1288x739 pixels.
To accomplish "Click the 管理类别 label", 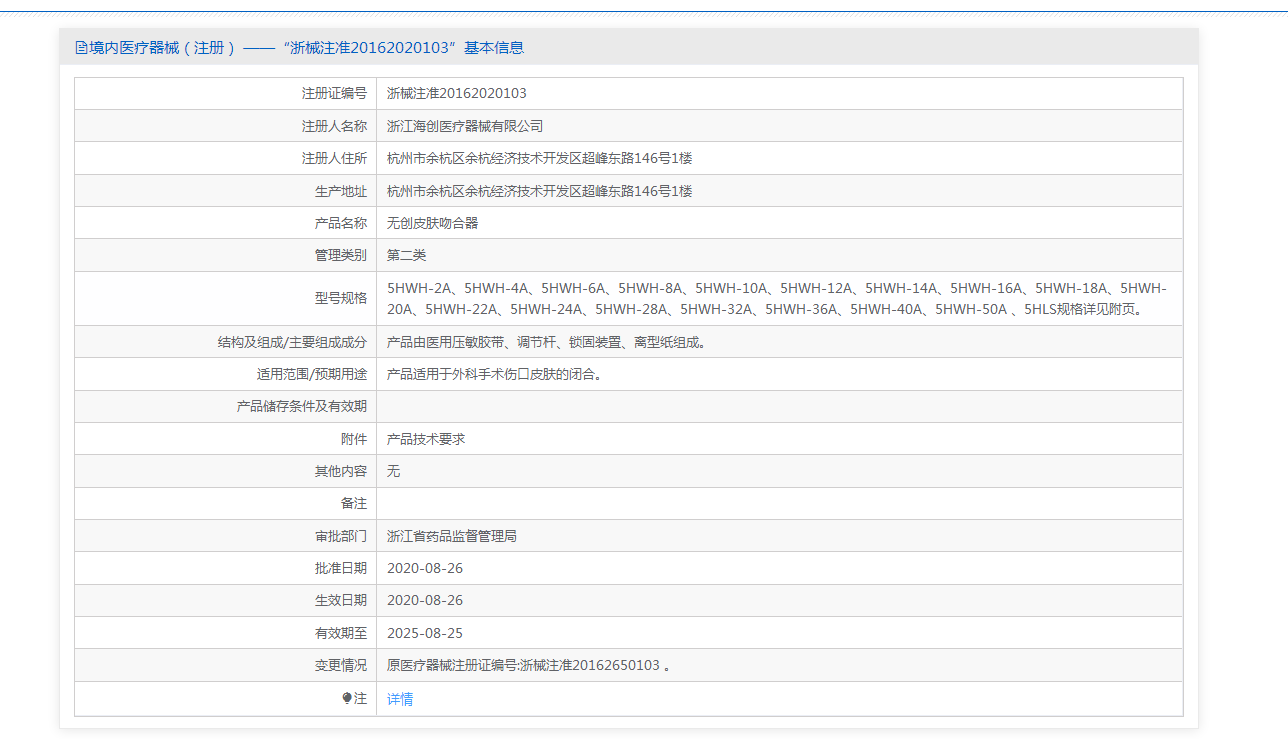I will pyautogui.click(x=341, y=255).
